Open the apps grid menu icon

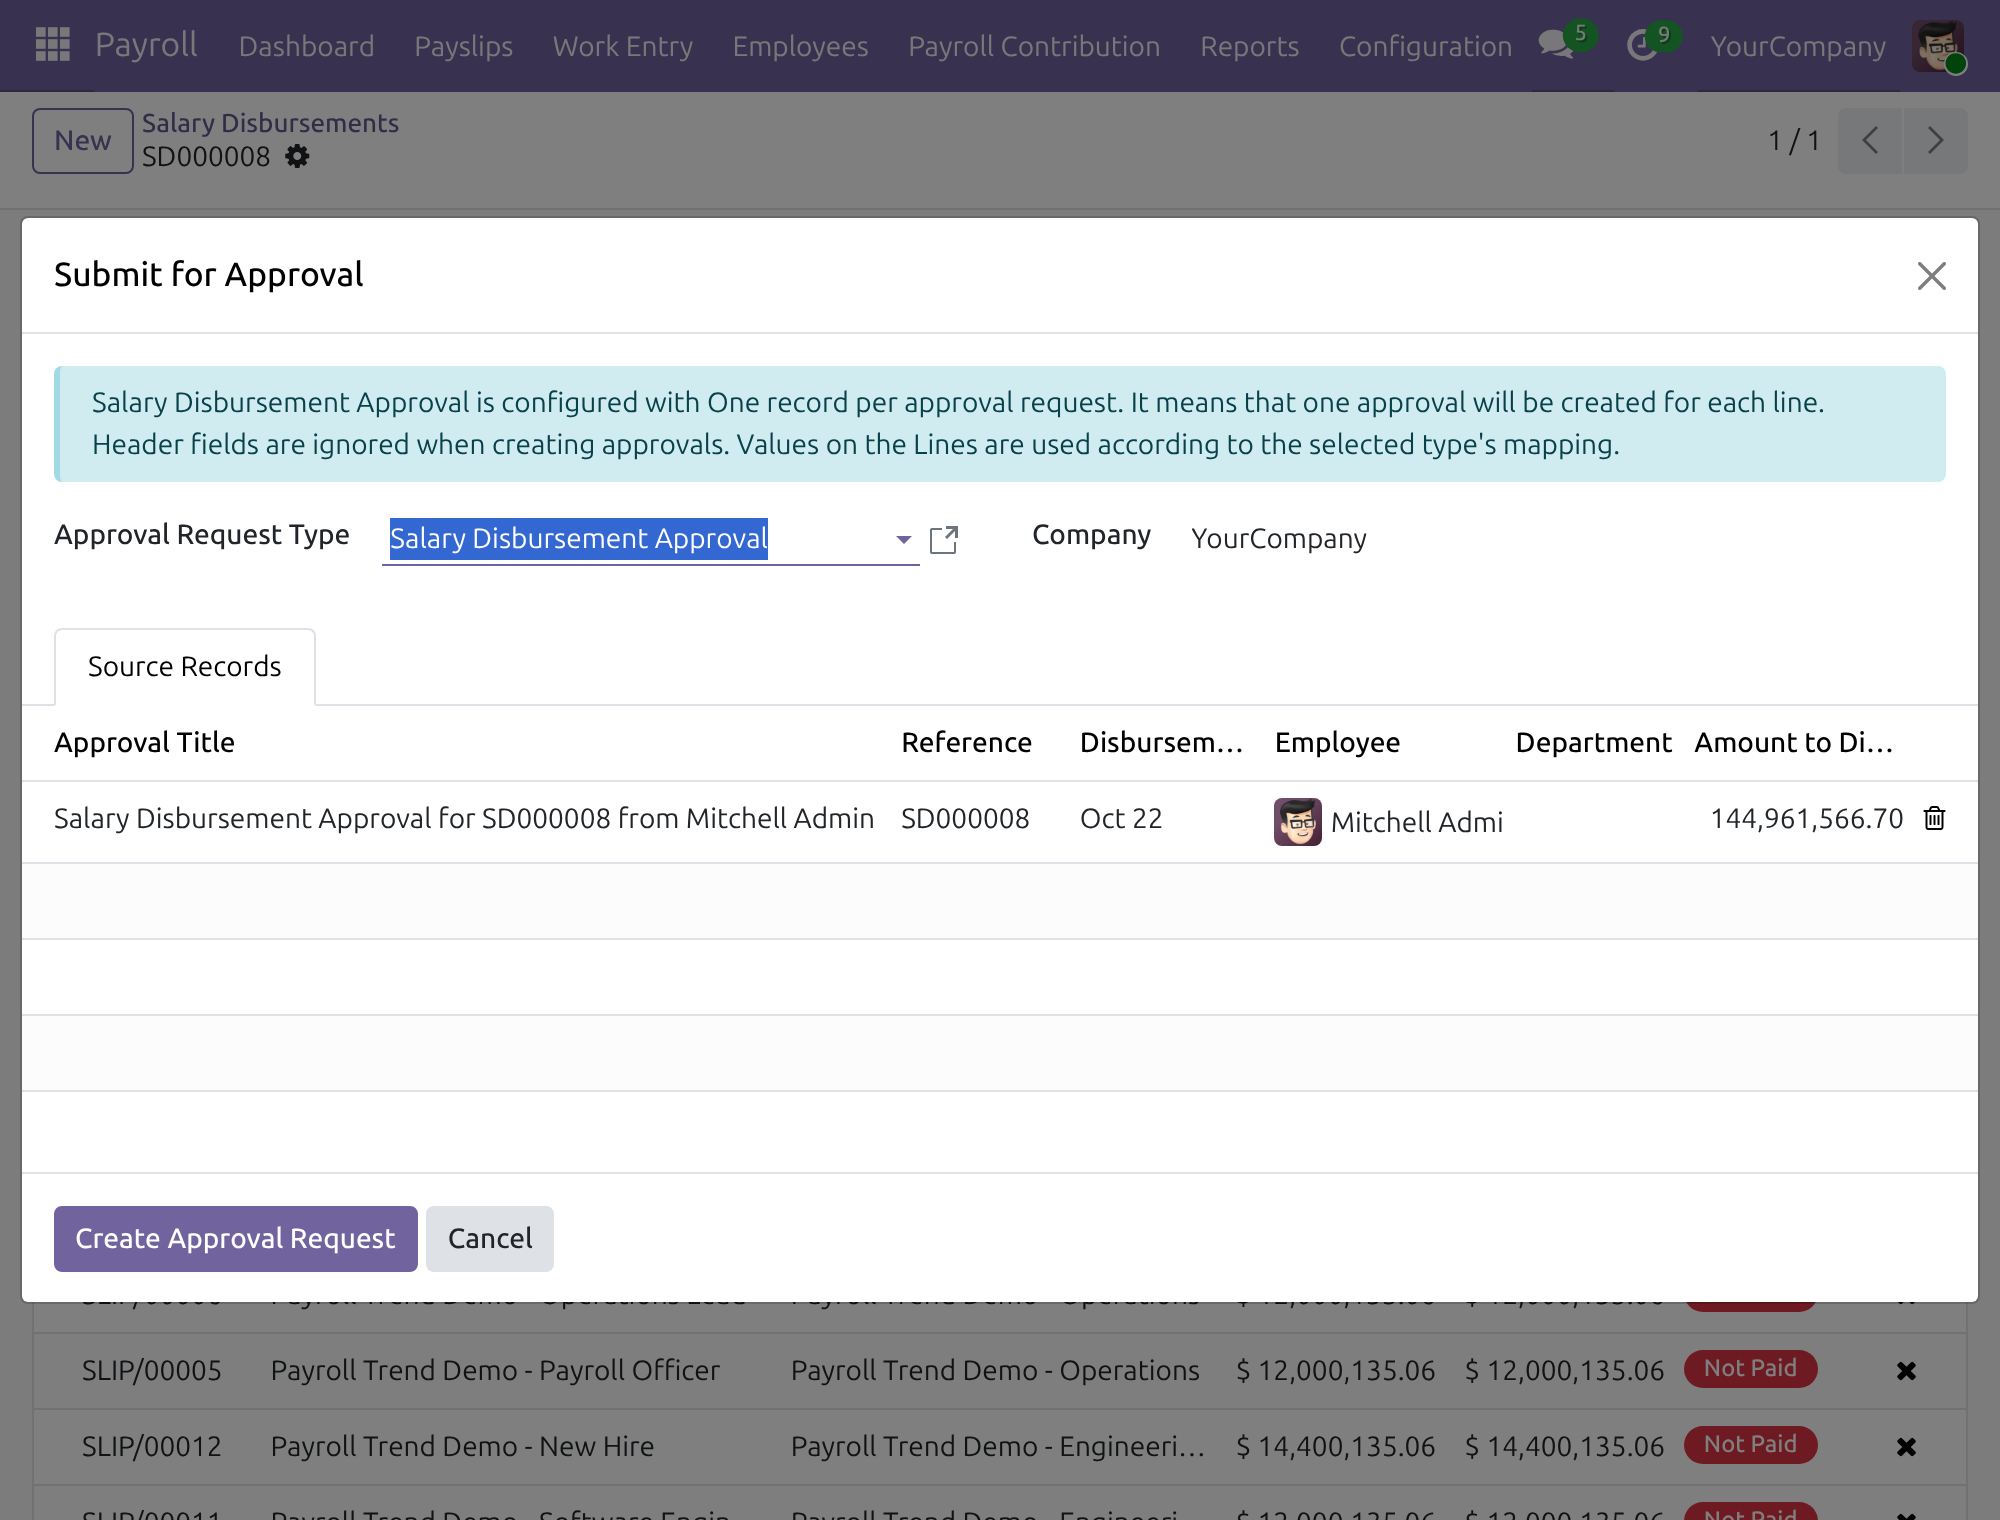click(x=52, y=45)
